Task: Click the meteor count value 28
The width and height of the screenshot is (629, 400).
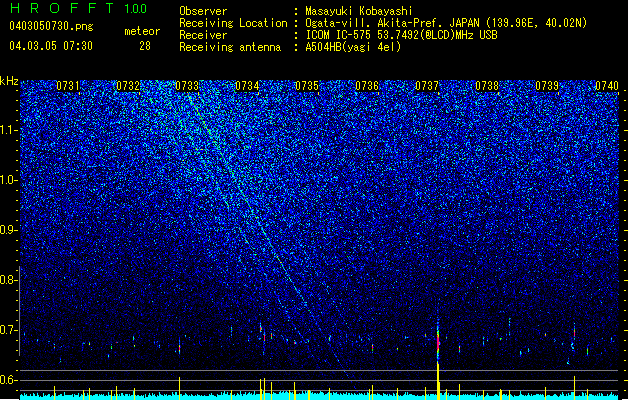Action: (145, 46)
